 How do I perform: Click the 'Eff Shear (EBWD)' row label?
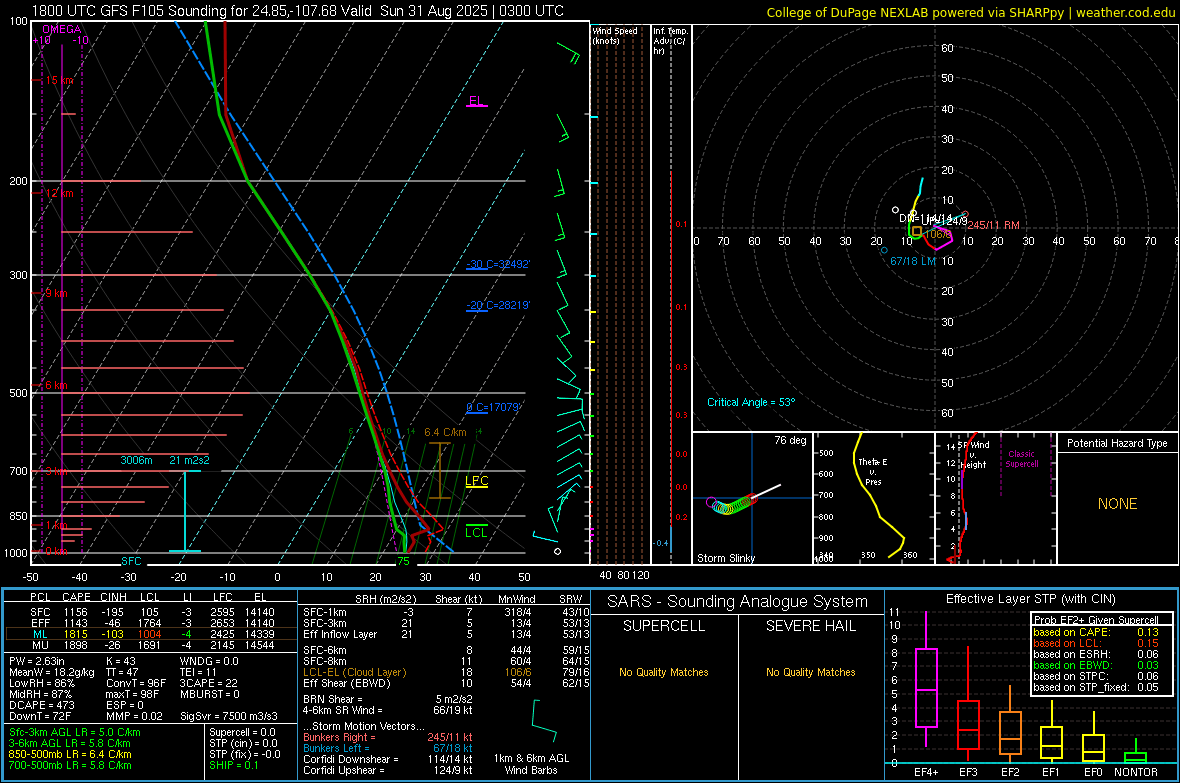(x=347, y=683)
